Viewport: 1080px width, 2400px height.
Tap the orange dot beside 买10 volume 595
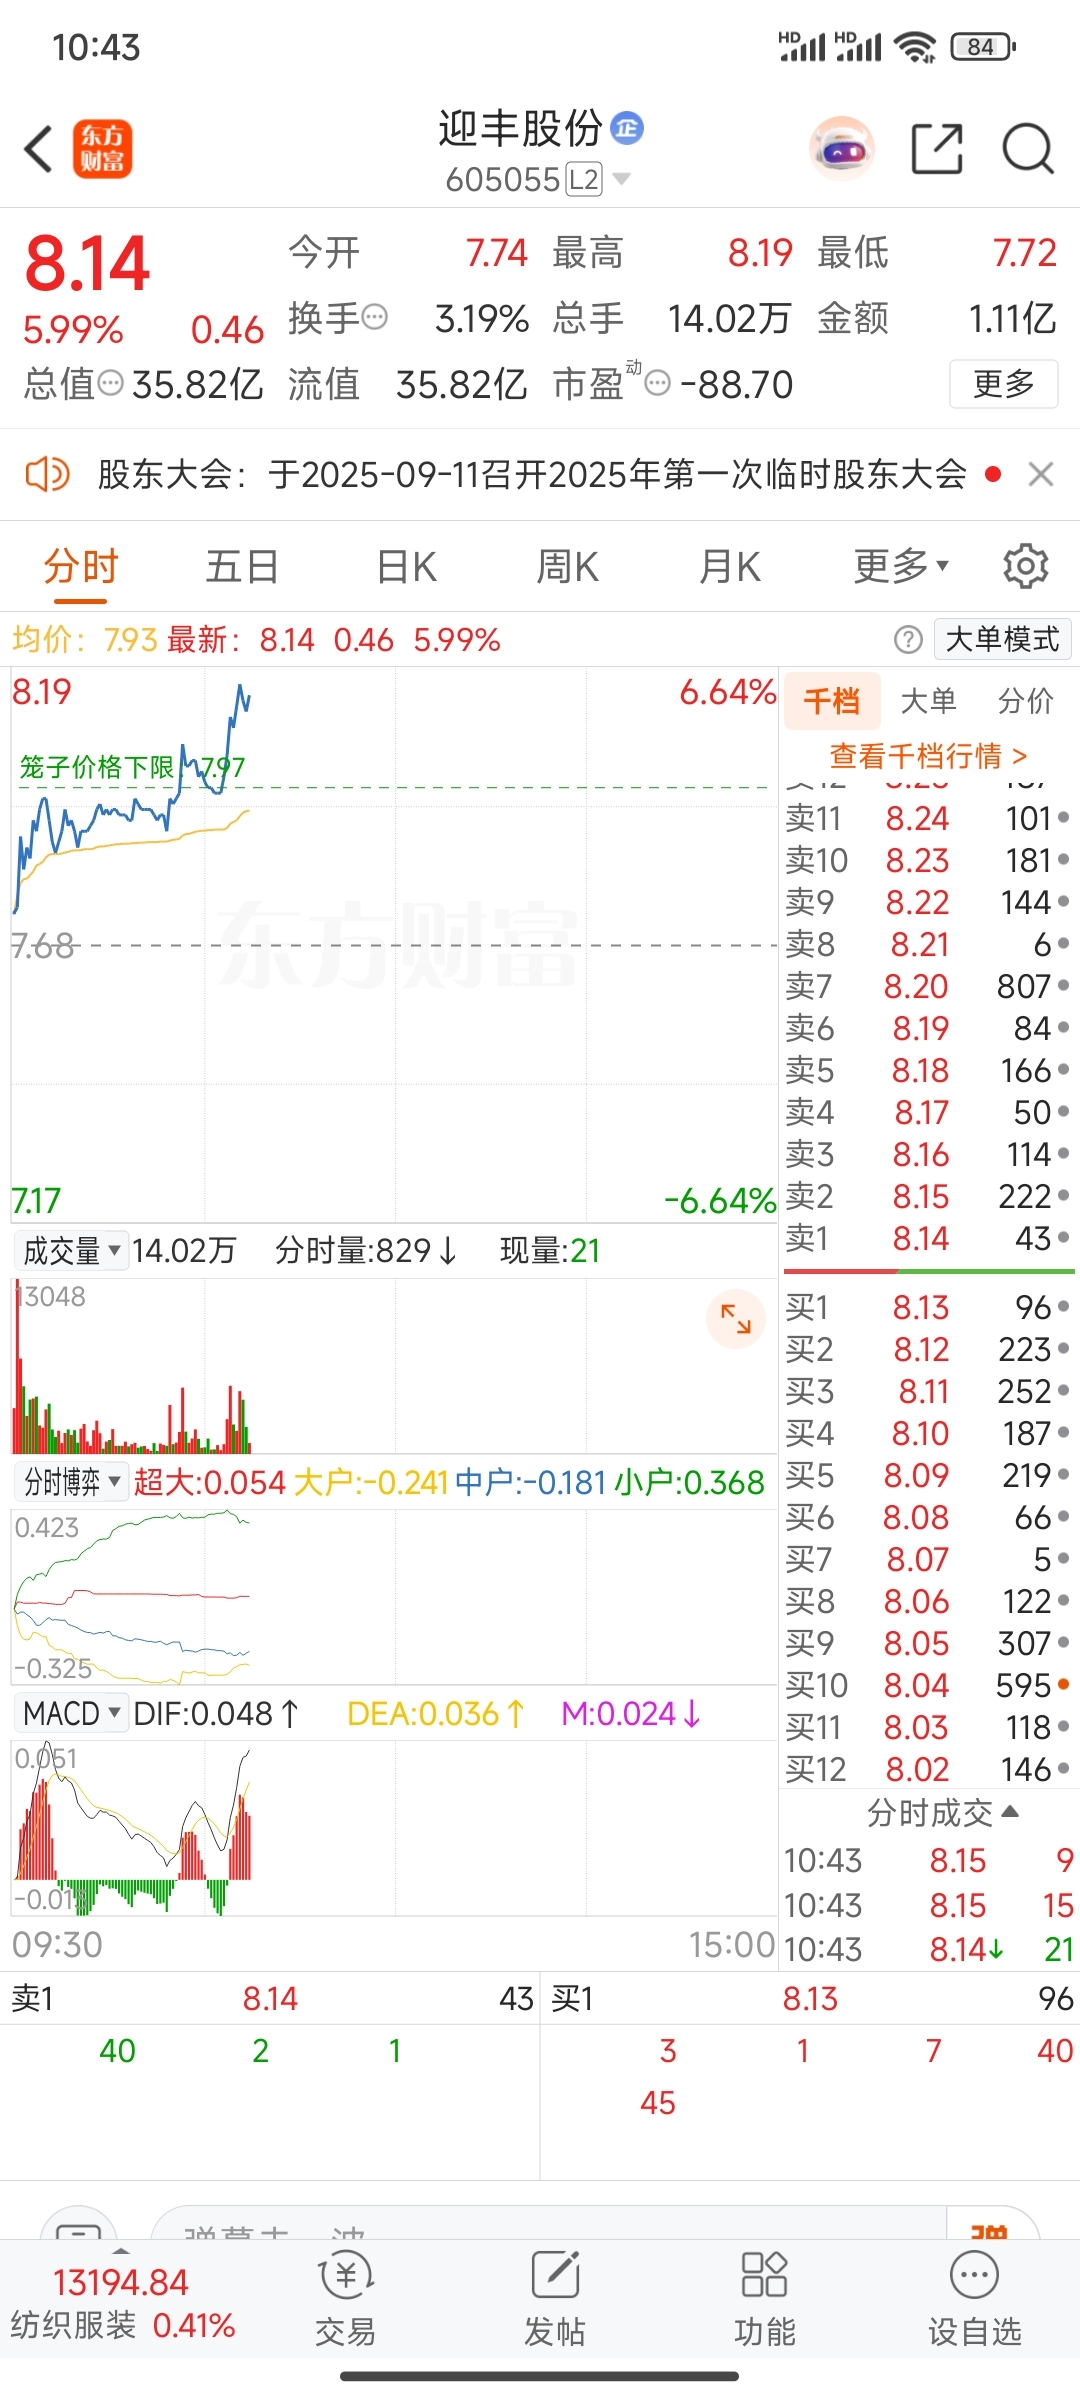click(1064, 1684)
